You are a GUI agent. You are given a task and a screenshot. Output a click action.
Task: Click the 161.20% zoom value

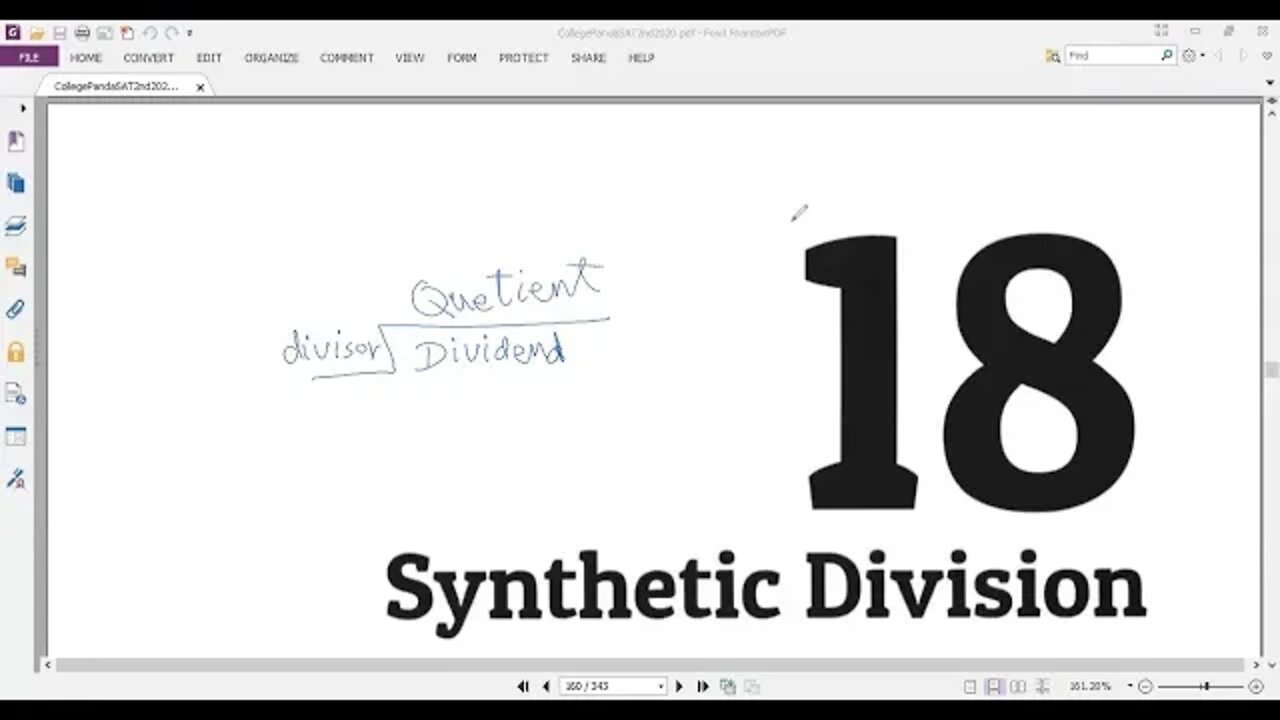1089,686
